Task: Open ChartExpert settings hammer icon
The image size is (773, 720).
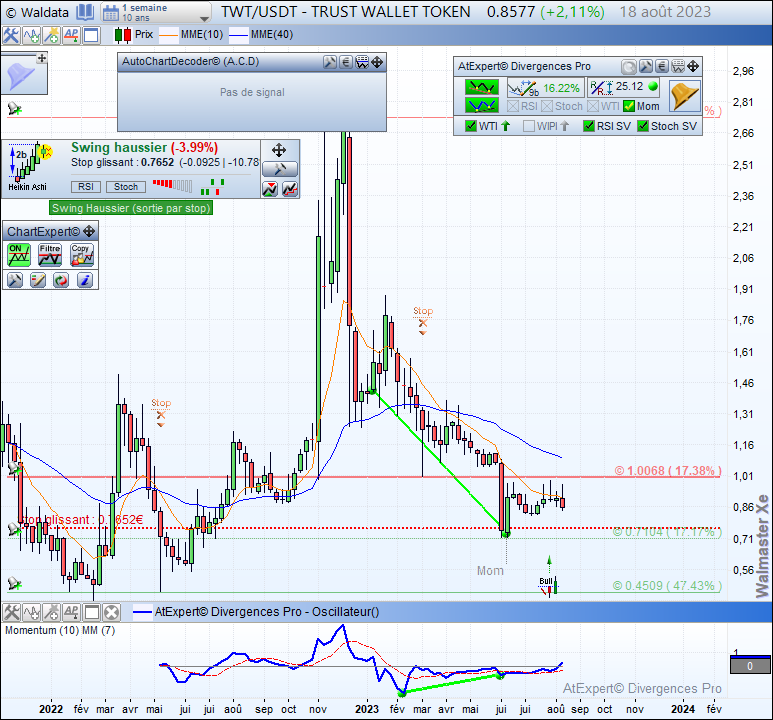Action: pos(15,280)
